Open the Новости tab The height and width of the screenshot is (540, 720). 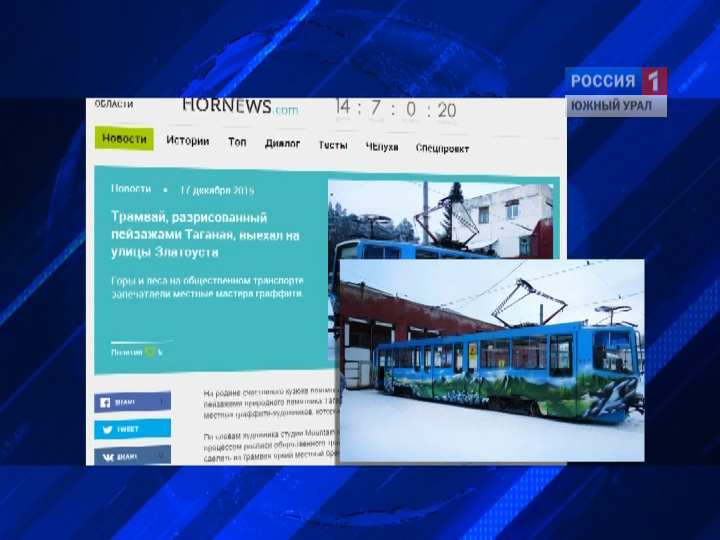tap(124, 139)
